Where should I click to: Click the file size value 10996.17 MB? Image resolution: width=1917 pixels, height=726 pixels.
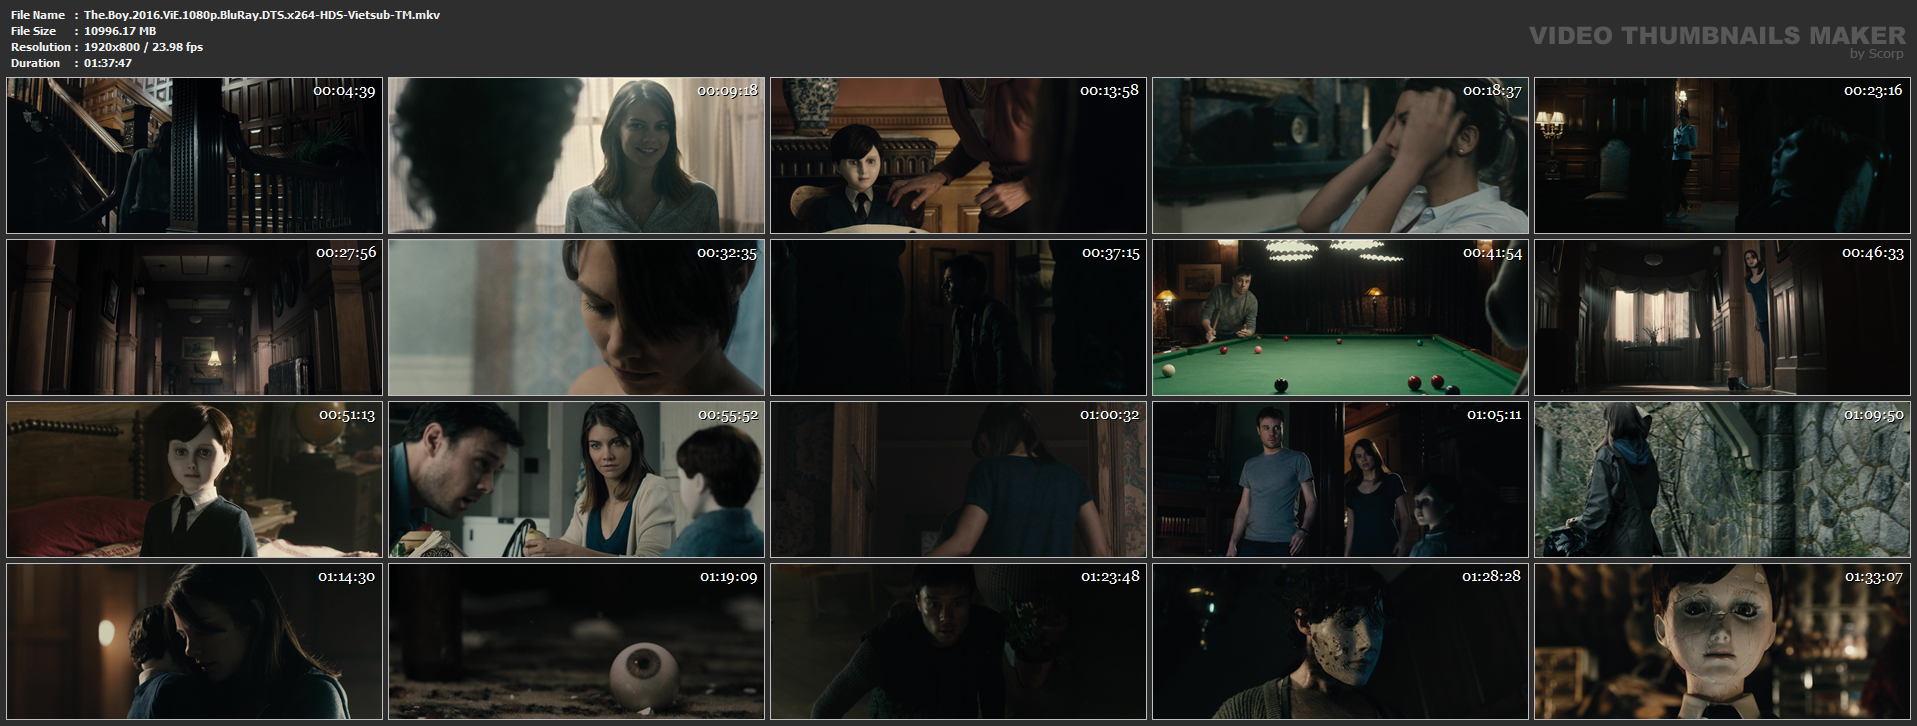coord(120,31)
